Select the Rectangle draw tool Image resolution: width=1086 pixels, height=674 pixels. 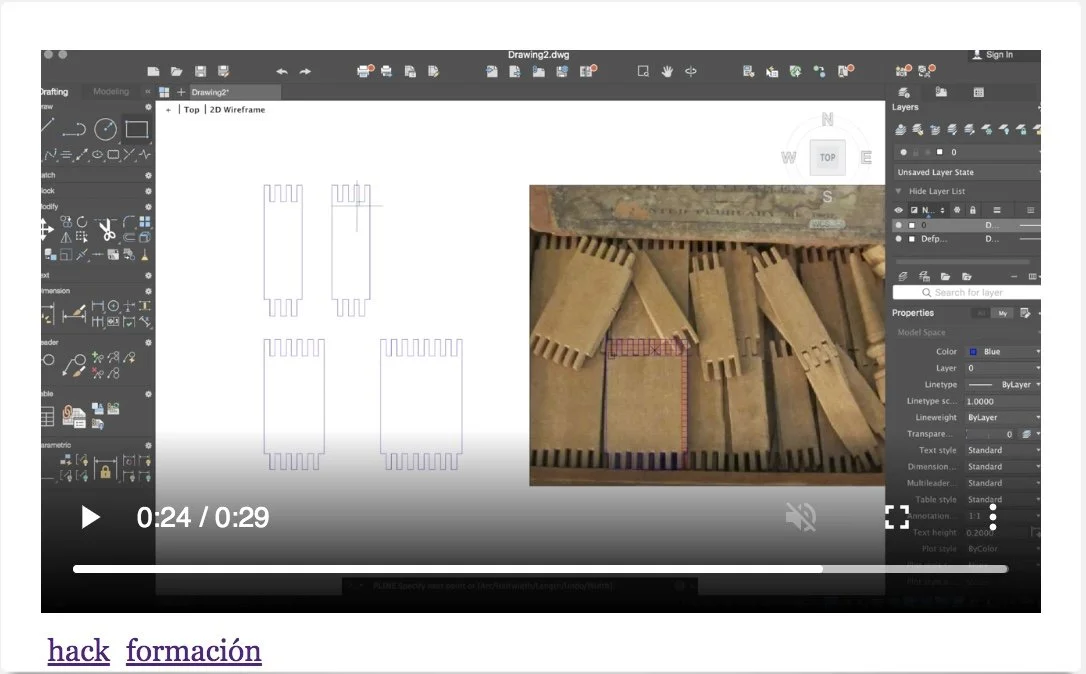[x=136, y=130]
